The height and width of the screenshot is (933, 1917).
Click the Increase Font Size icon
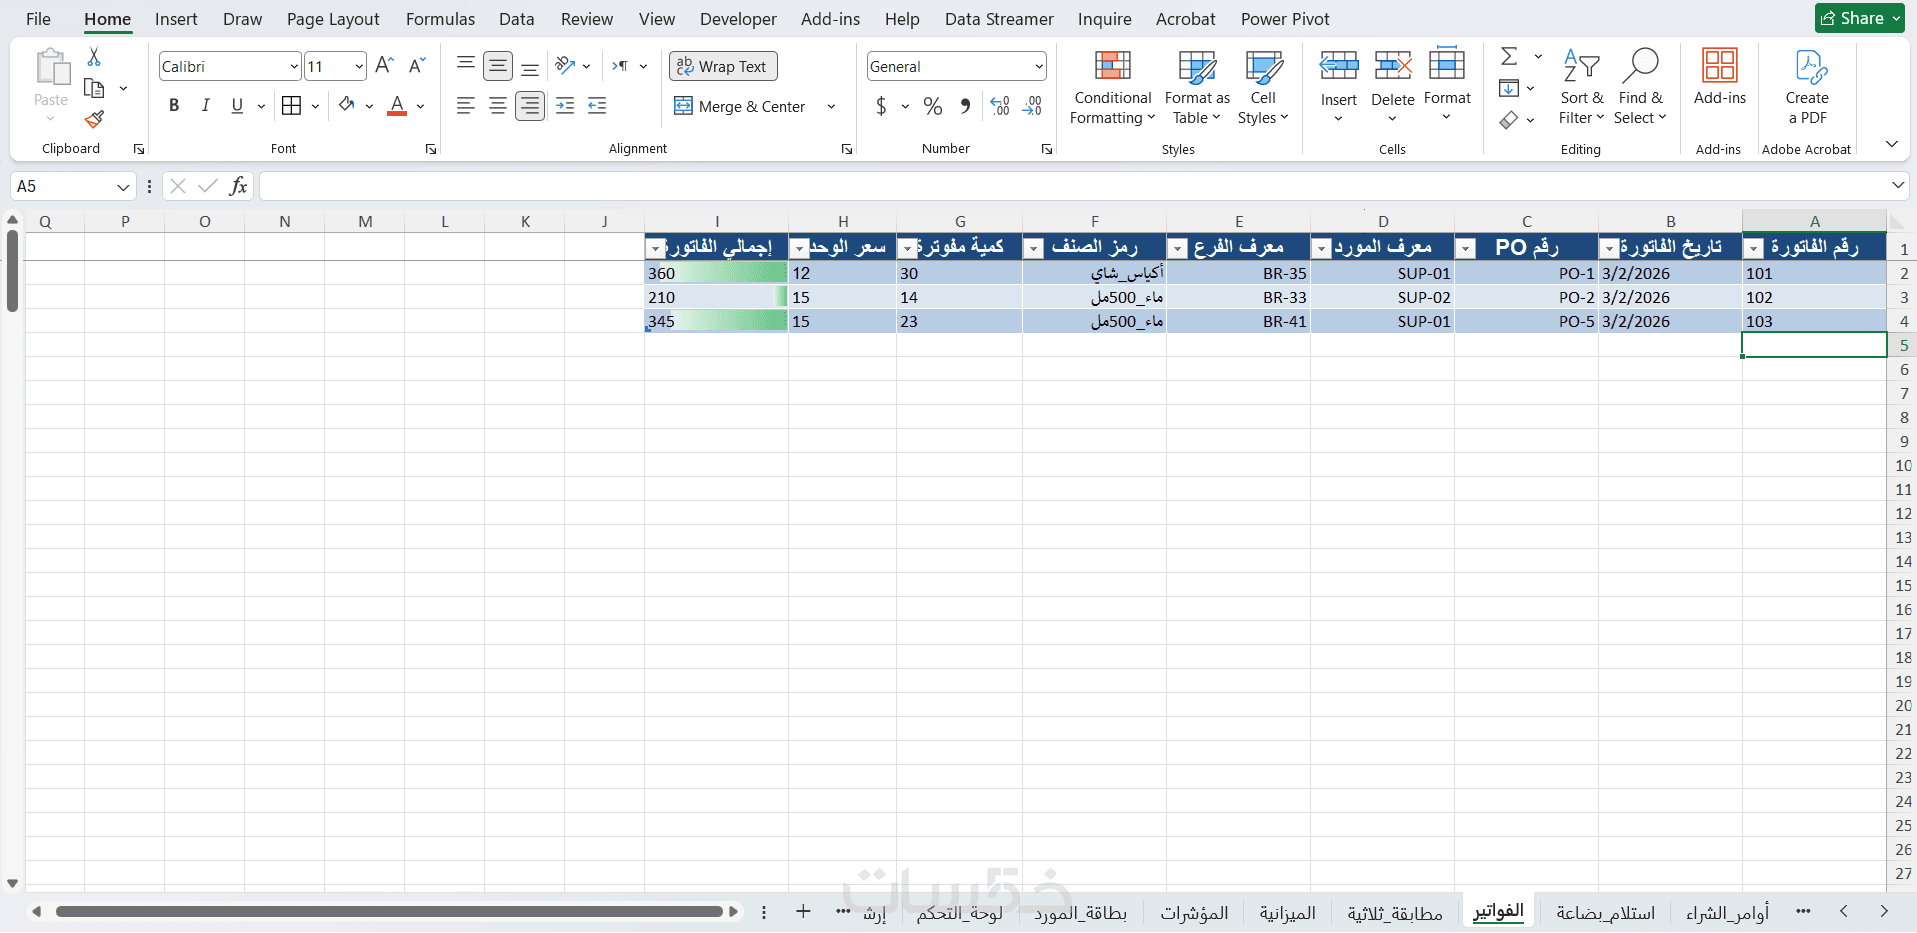pyautogui.click(x=384, y=66)
